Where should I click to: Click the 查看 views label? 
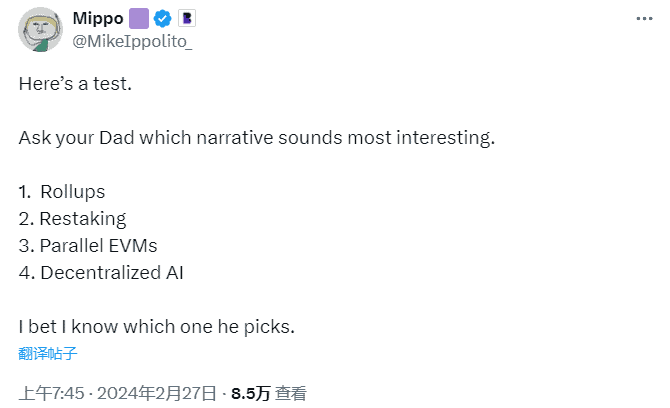(291, 393)
